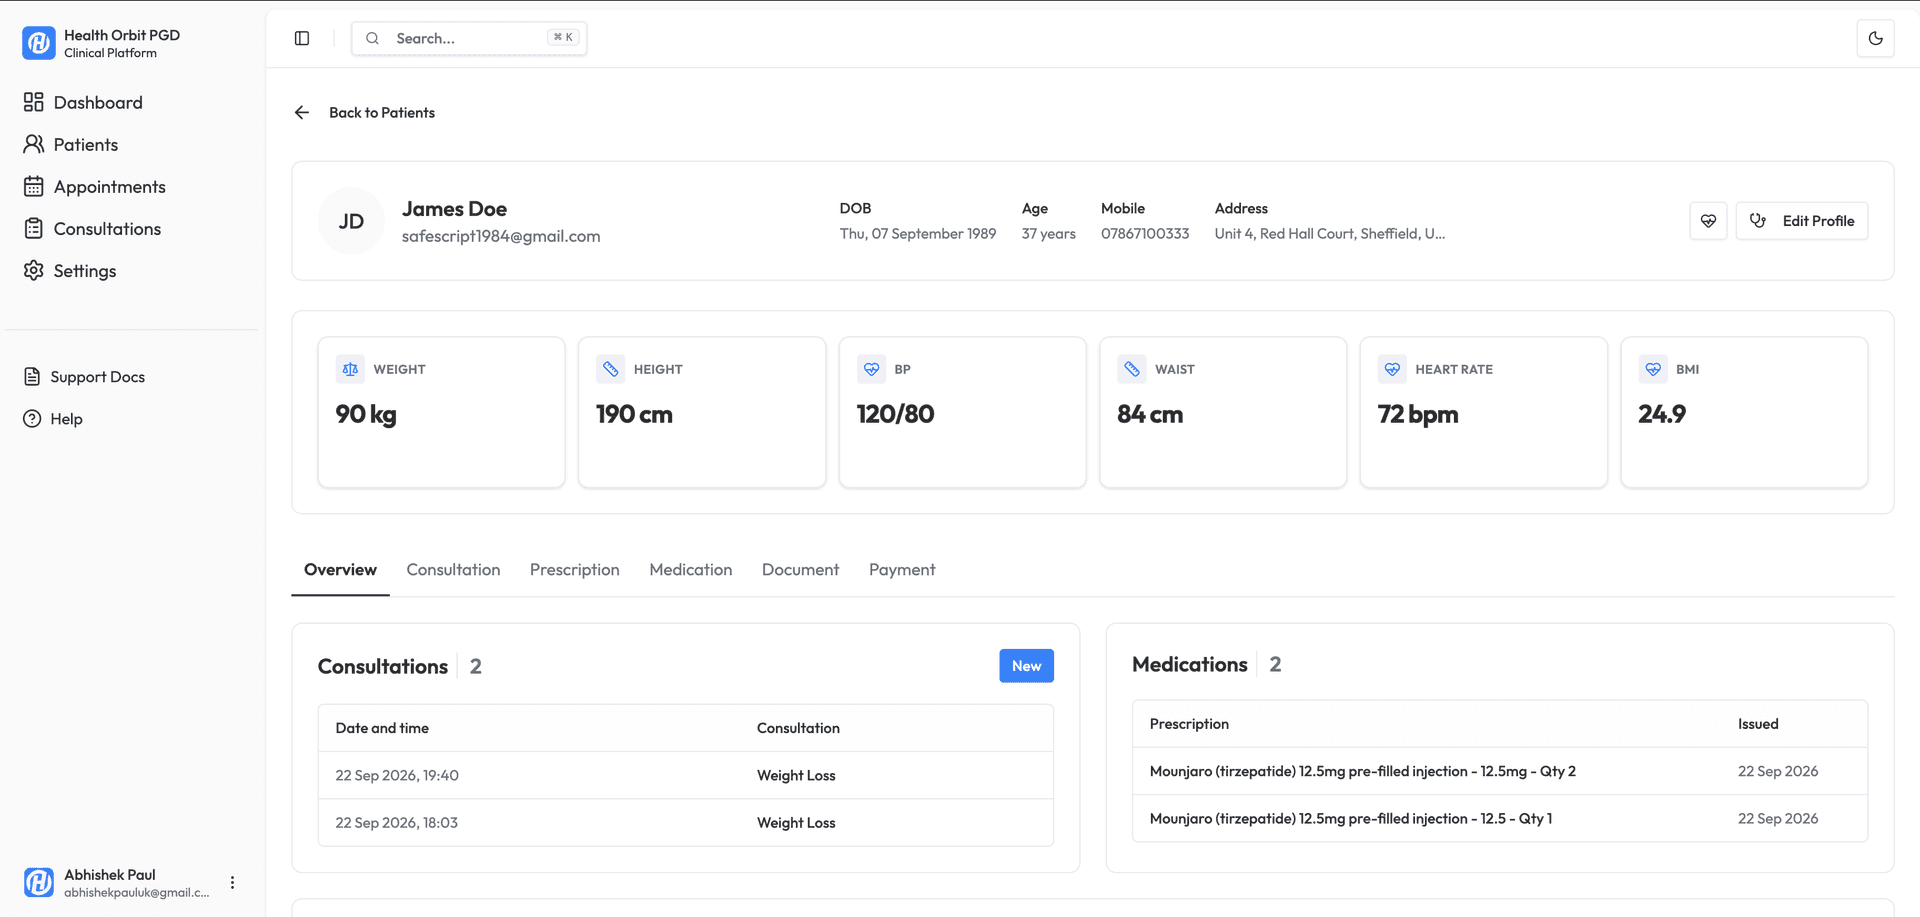The width and height of the screenshot is (1920, 917).
Task: Switch to the Prescription tab
Action: [575, 569]
